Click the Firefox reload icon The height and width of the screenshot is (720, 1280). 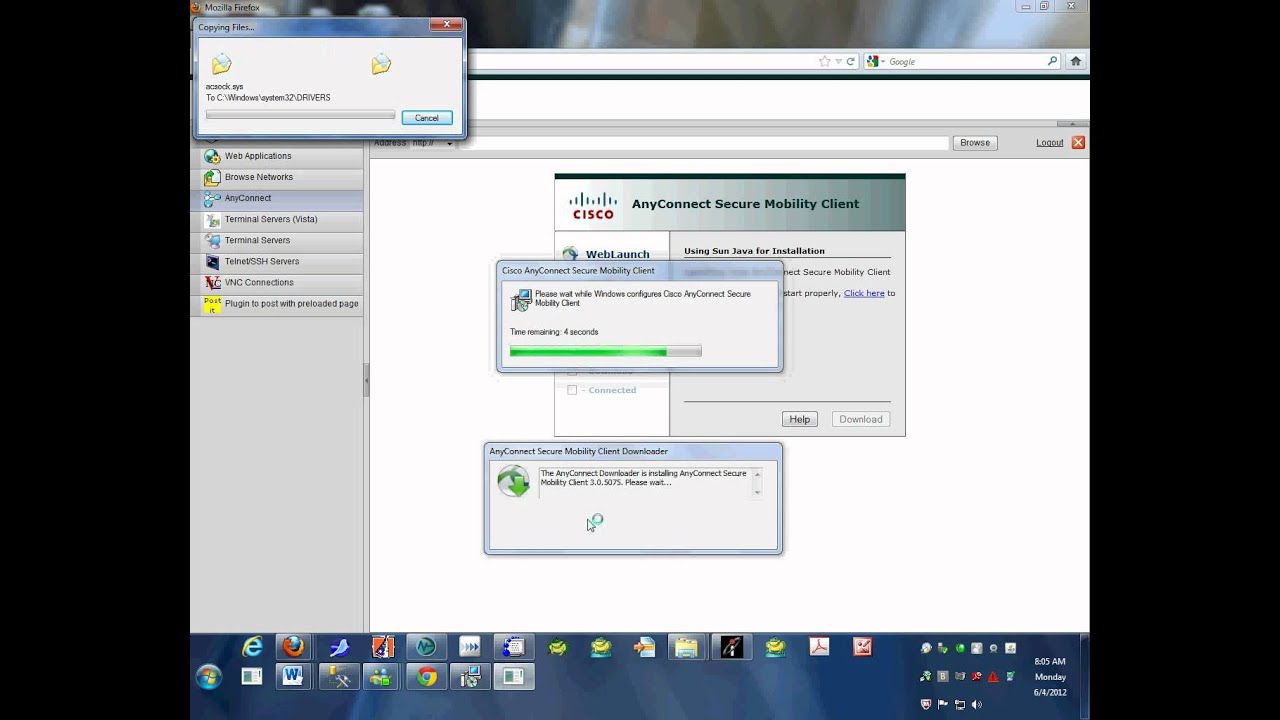coord(851,61)
